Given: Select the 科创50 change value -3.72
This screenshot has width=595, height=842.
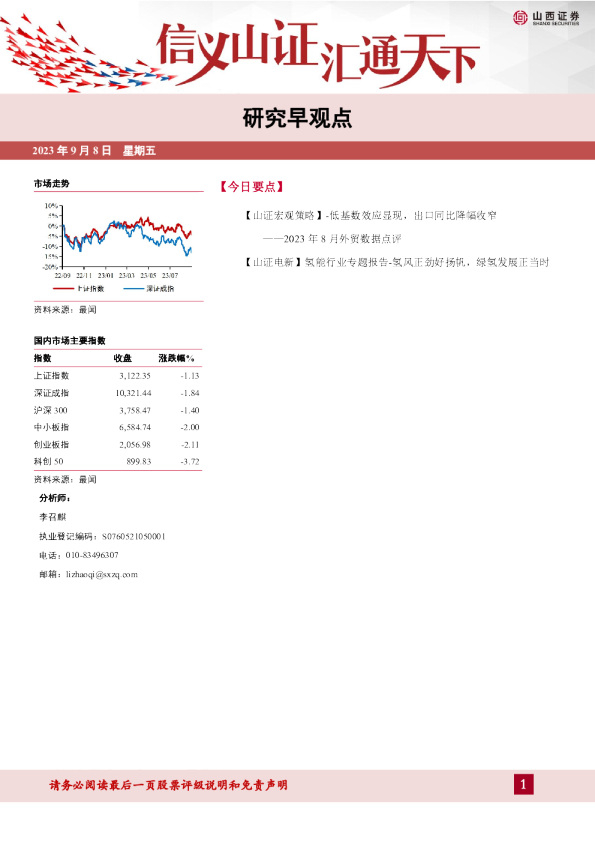Looking at the screenshot, I should coord(190,462).
